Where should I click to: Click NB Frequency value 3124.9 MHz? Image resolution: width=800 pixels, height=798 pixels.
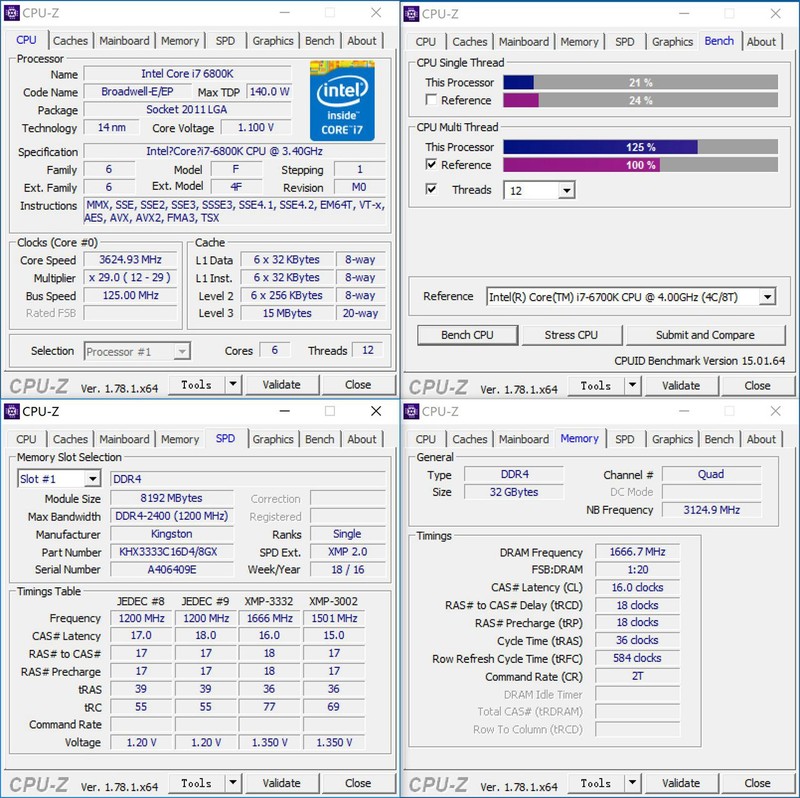(711, 510)
